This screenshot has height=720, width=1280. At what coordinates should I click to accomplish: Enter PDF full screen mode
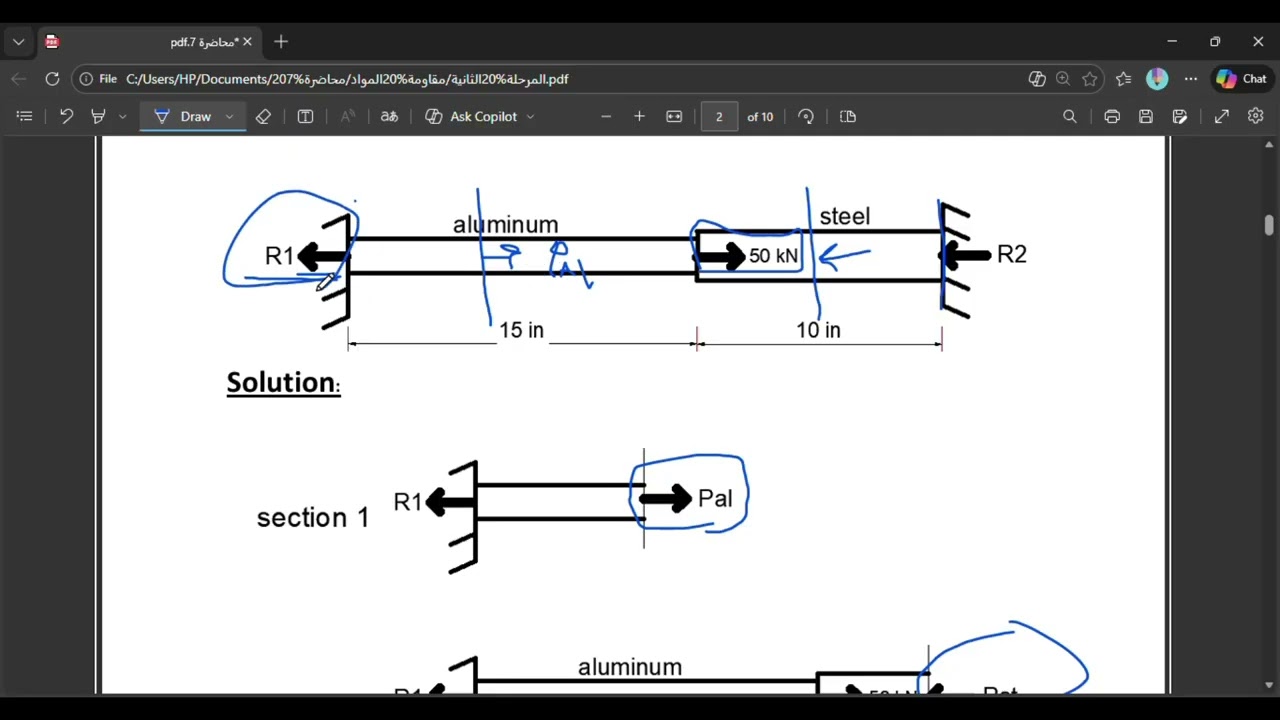click(1222, 116)
